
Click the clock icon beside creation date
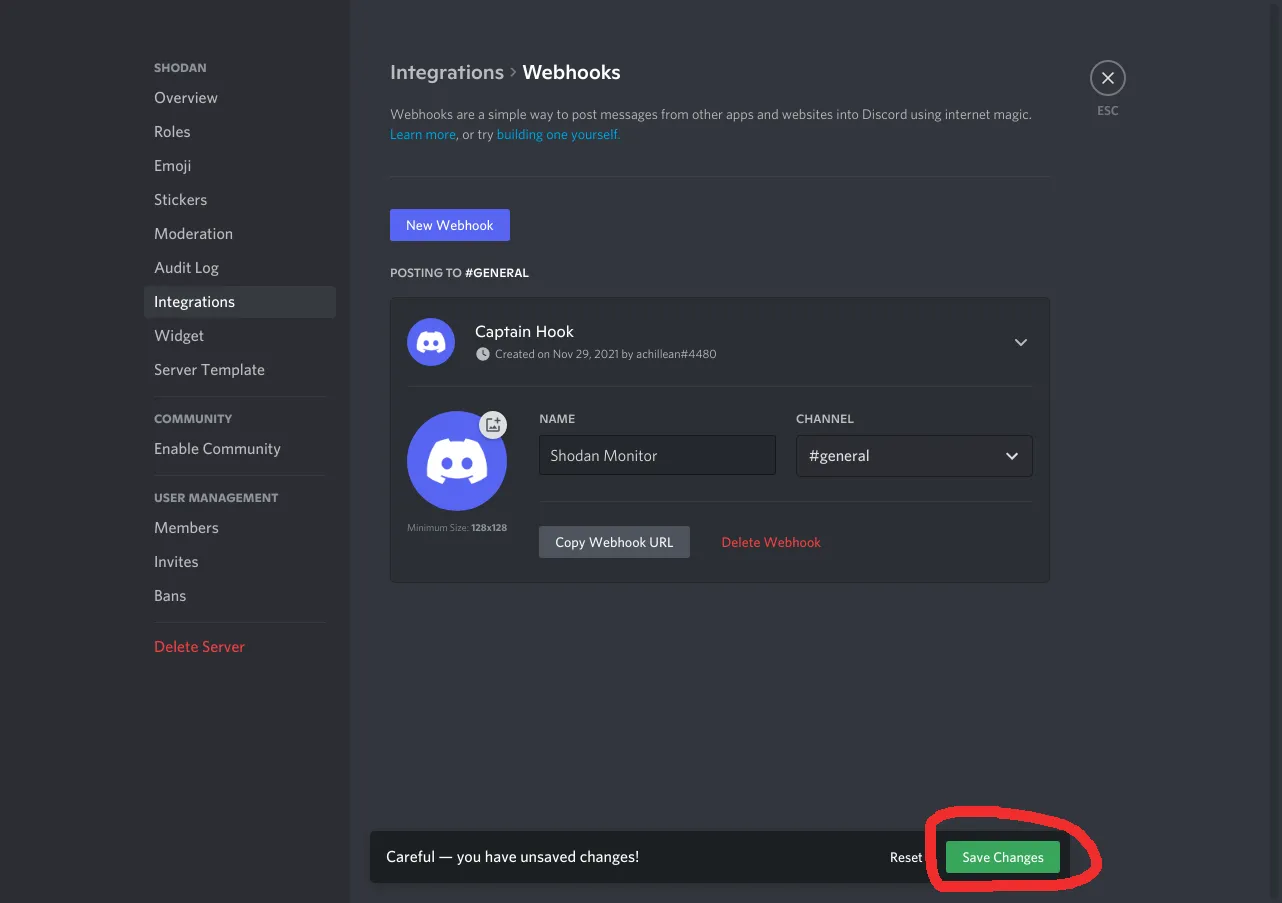[x=483, y=354]
